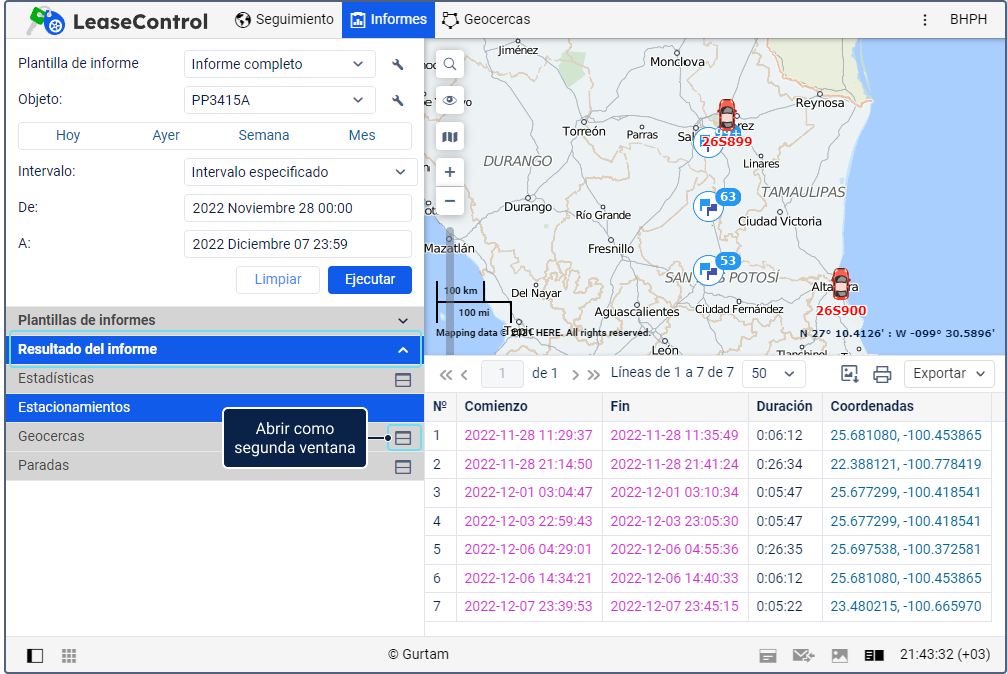Open Estadísticas as second window
The image size is (1007, 674).
[403, 379]
